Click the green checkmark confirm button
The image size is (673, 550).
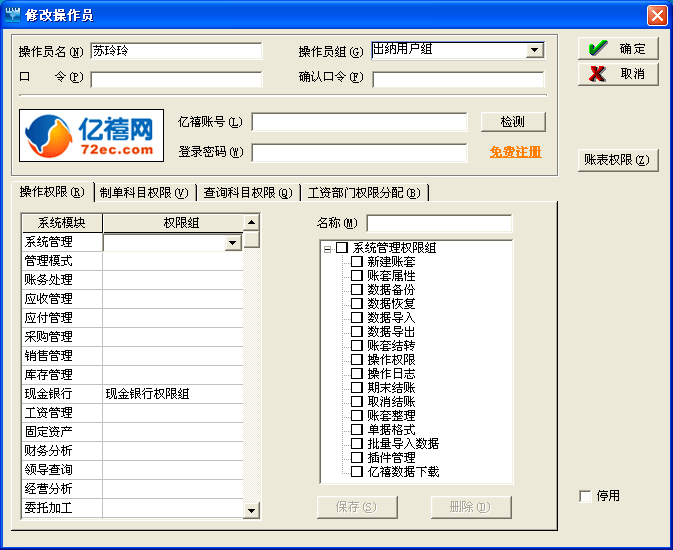pos(617,48)
